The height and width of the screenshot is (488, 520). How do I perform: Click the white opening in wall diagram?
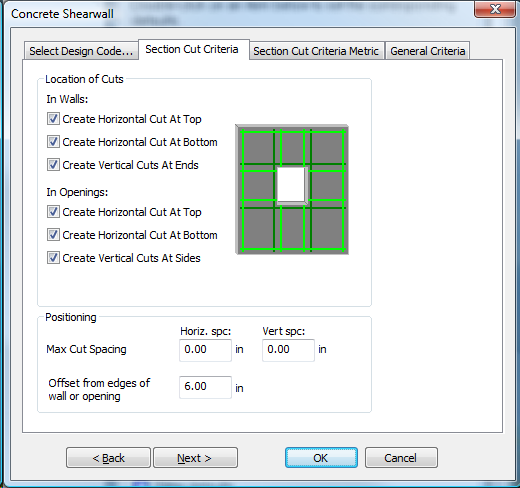pyautogui.click(x=292, y=185)
